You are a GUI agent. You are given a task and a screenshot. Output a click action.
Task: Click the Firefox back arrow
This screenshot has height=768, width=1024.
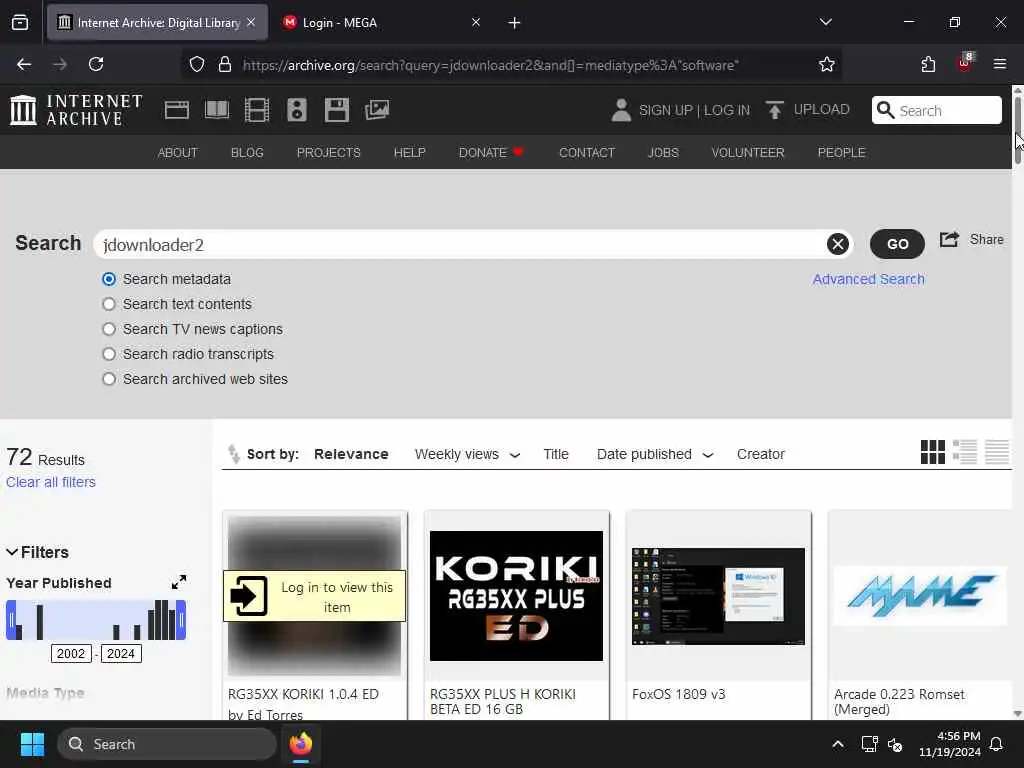[24, 64]
